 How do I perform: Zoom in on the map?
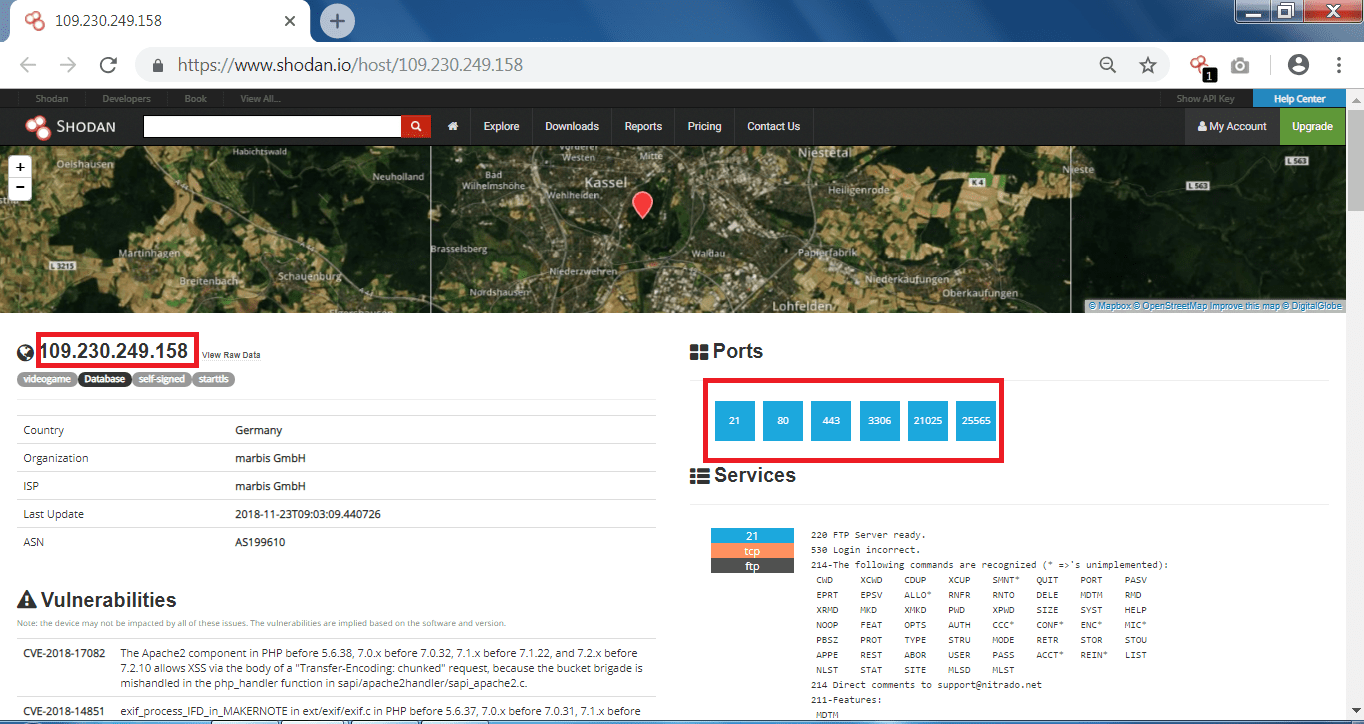tap(20, 167)
